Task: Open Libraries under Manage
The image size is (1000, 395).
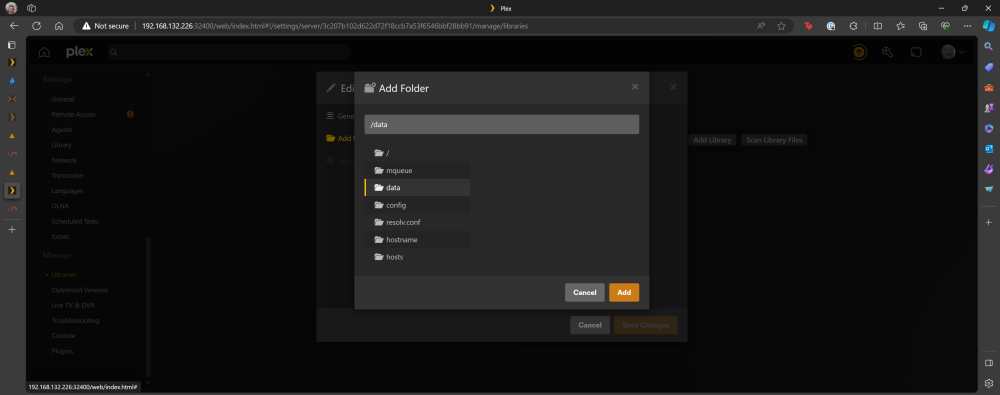Action: pyautogui.click(x=64, y=274)
